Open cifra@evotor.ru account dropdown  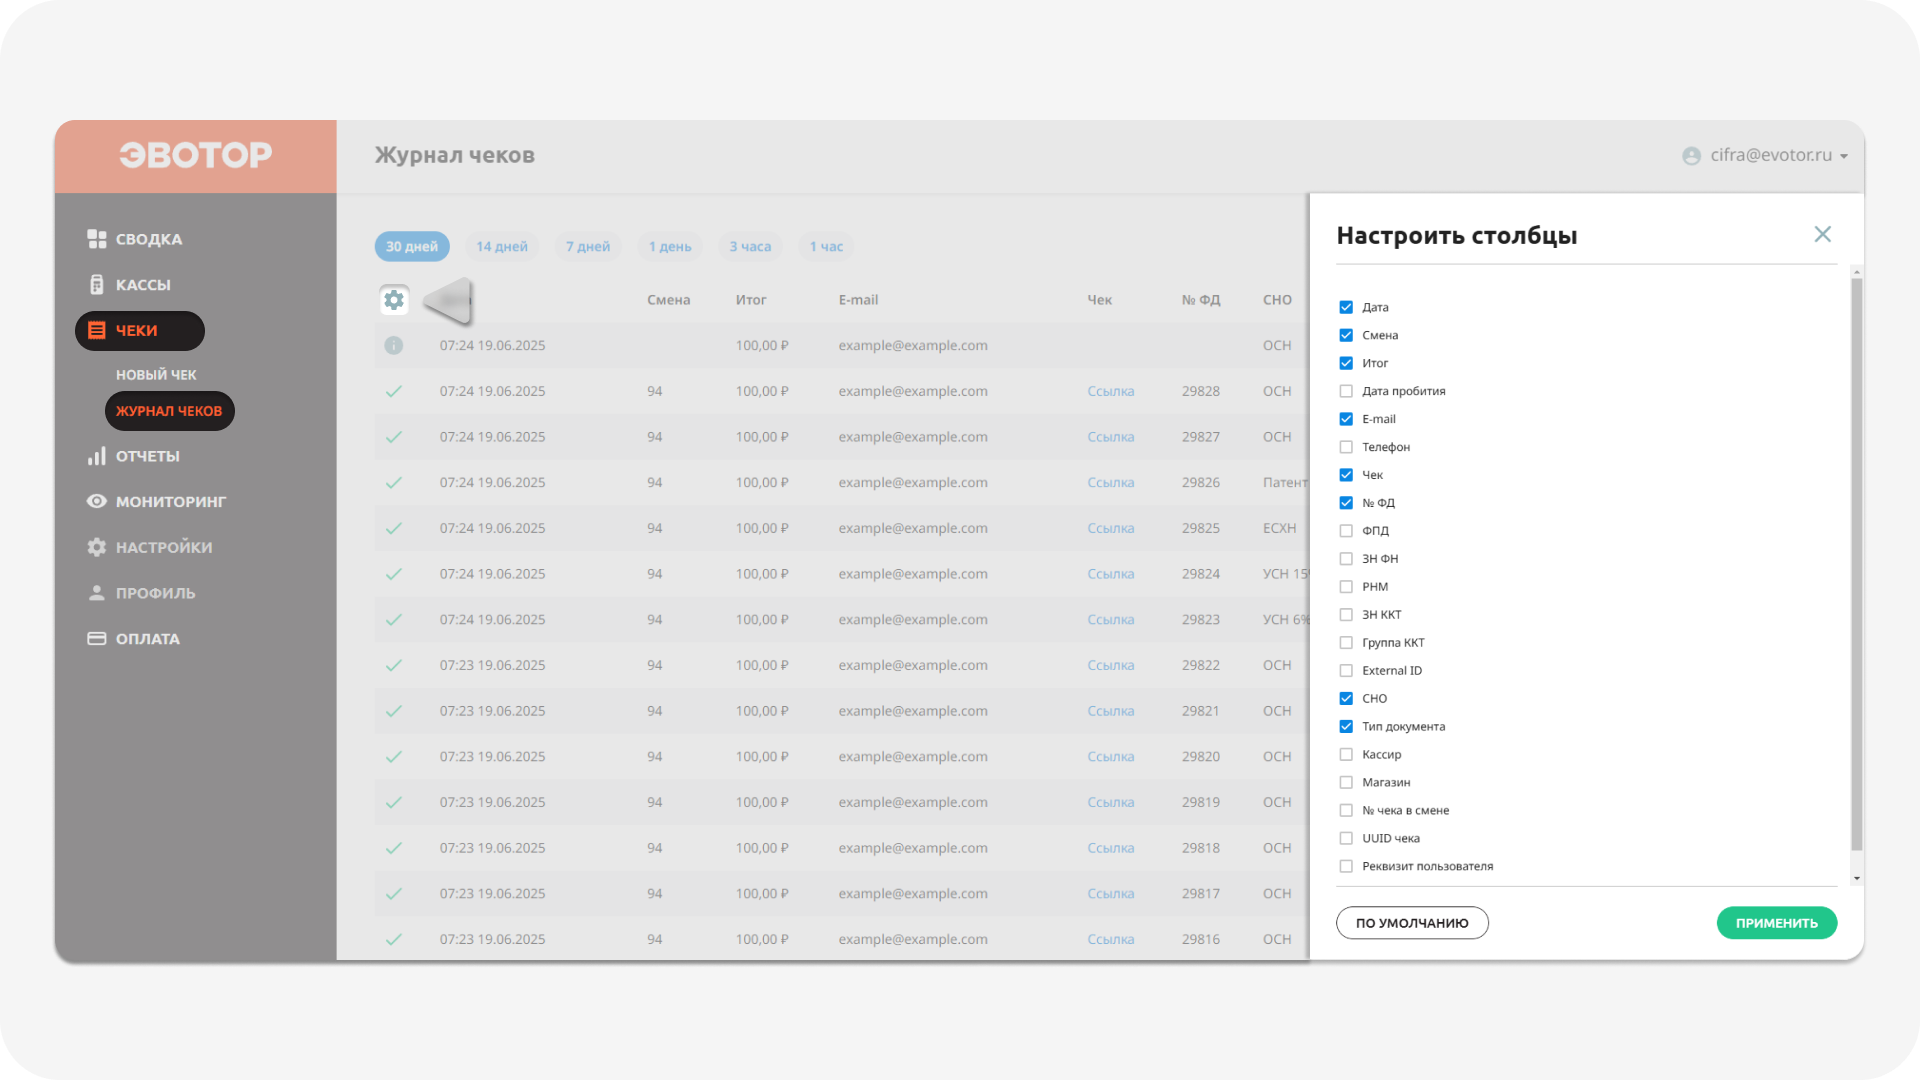coord(1766,155)
